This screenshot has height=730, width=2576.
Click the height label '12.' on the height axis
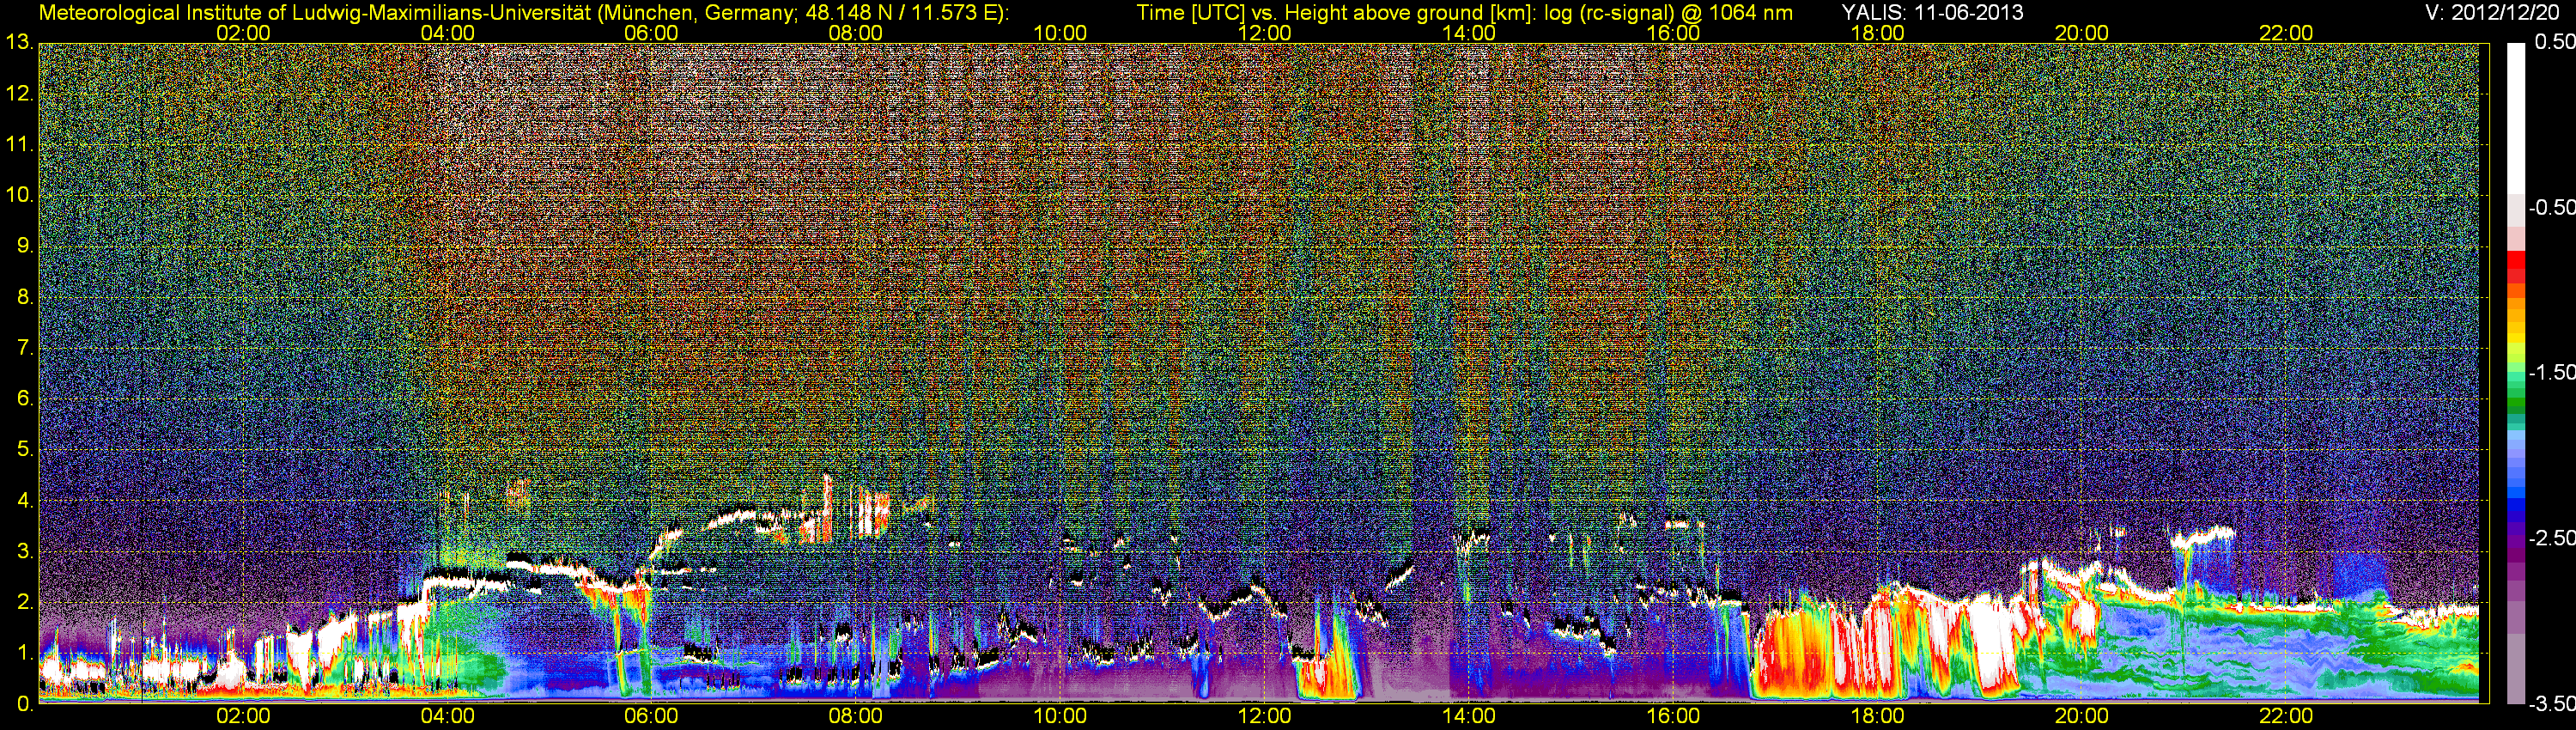20,94
